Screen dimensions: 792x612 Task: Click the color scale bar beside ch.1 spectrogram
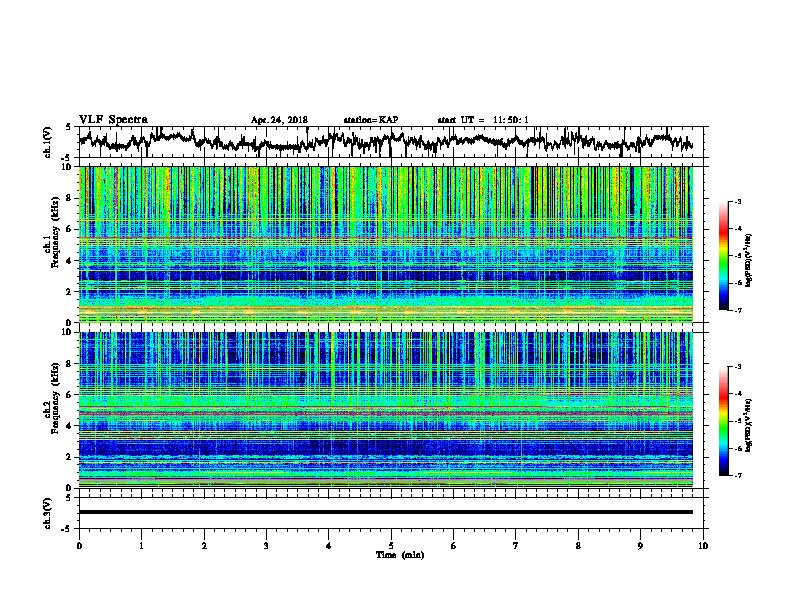[x=724, y=256]
